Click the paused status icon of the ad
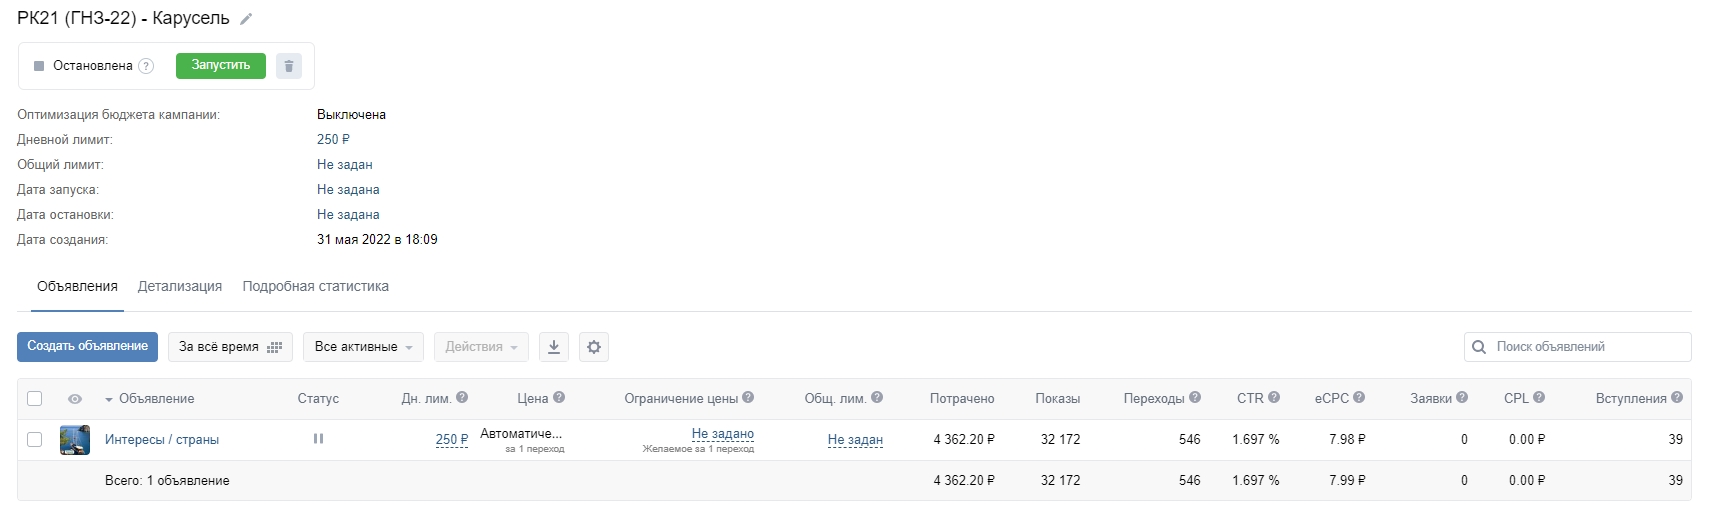This screenshot has width=1710, height=524. tap(318, 439)
